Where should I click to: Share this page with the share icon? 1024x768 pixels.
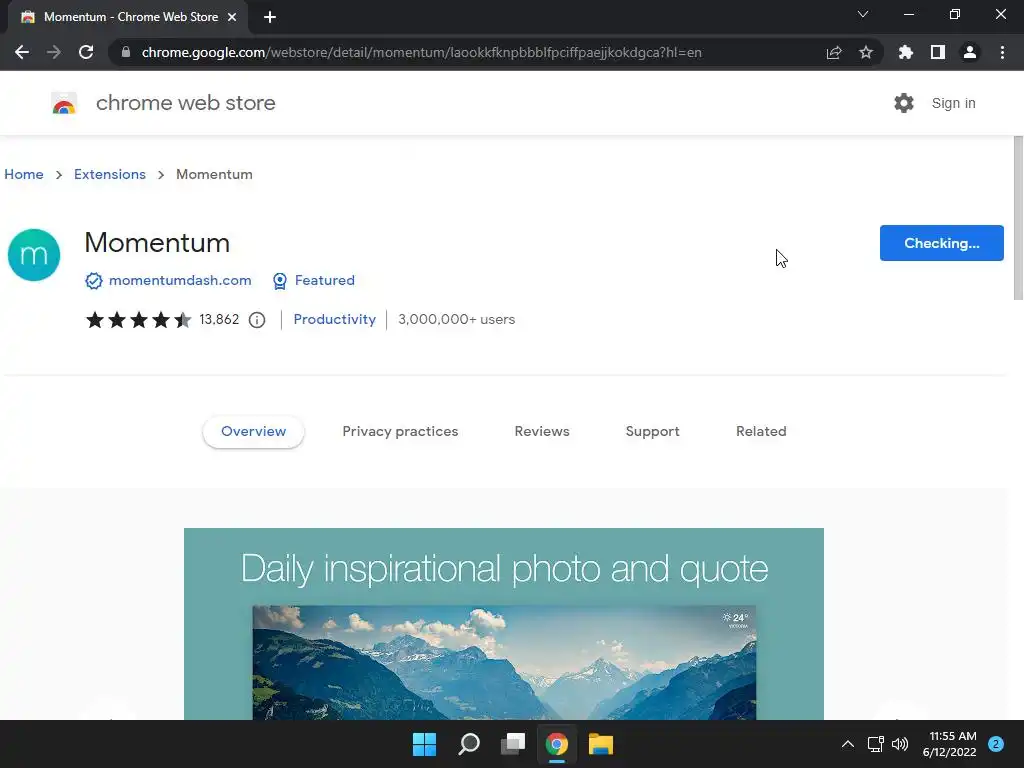(834, 52)
